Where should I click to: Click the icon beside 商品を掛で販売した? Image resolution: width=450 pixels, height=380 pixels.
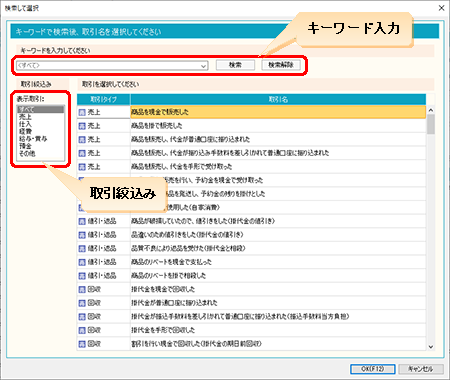pyautogui.click(x=82, y=126)
